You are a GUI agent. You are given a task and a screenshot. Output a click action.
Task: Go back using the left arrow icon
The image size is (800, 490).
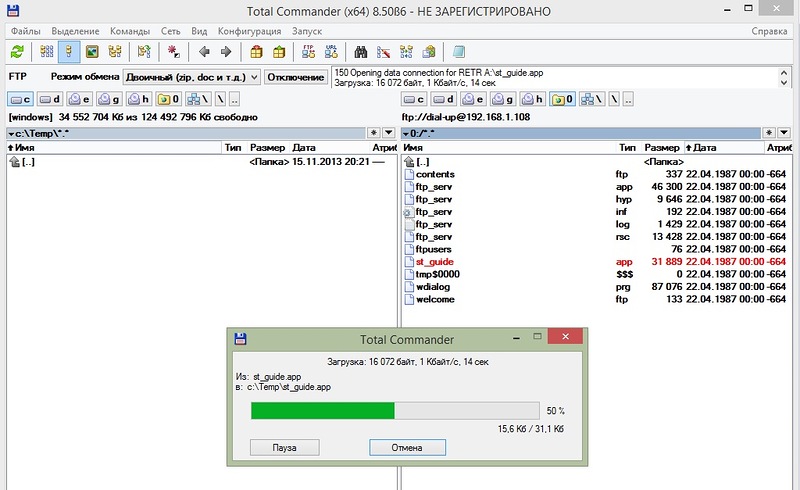pos(204,52)
